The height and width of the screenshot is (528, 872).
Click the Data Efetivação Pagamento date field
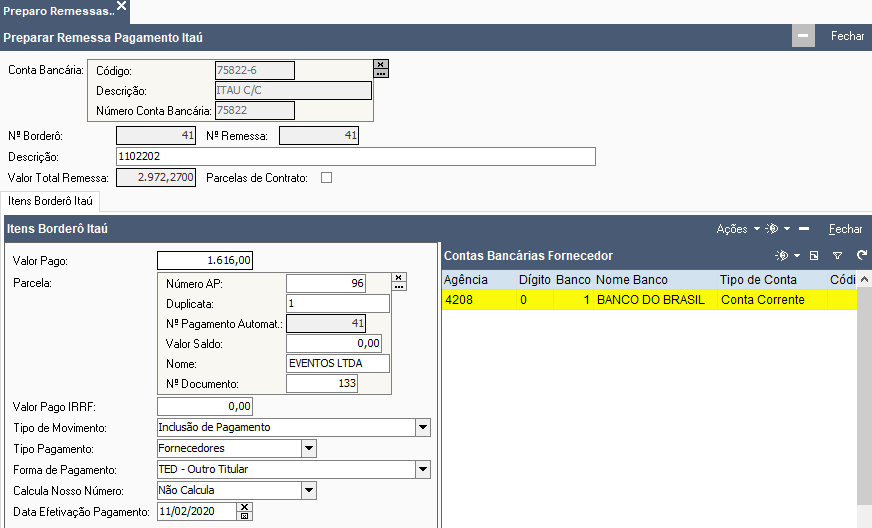click(x=197, y=511)
